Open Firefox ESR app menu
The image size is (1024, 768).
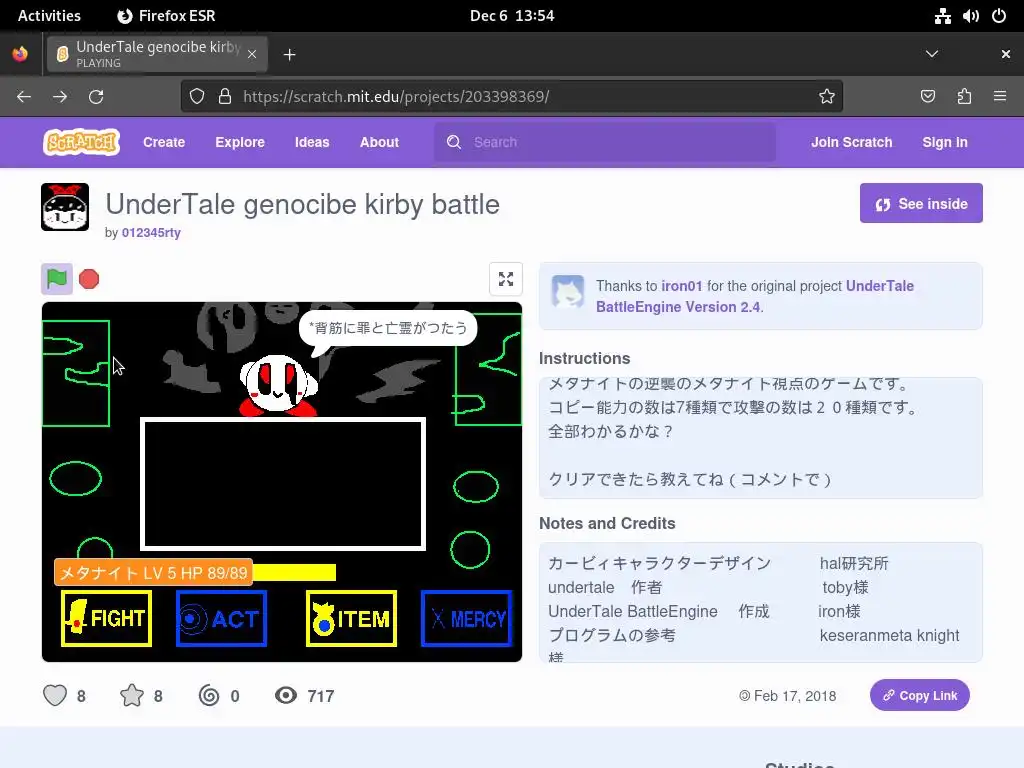pos(167,16)
